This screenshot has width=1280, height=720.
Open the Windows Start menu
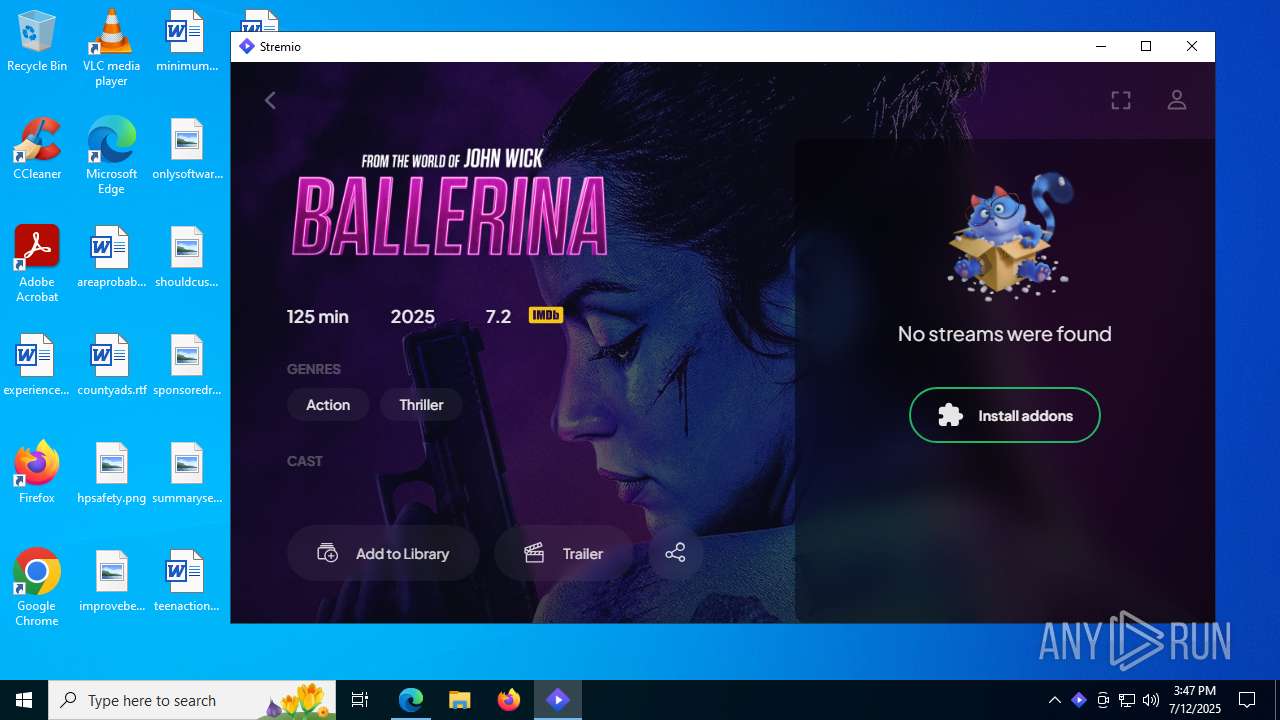(x=24, y=700)
